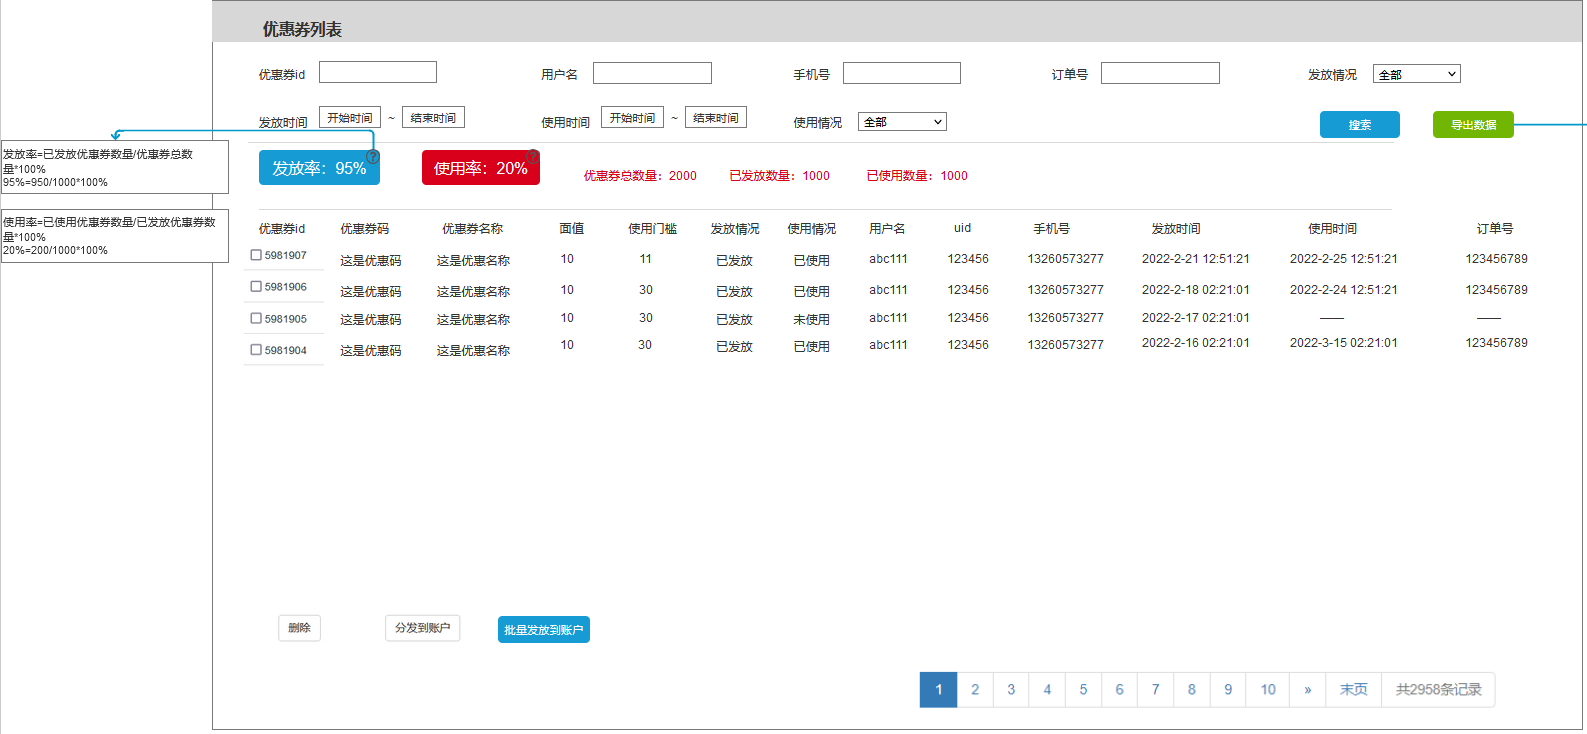Go to page 7
1587x734 pixels.
(x=1155, y=690)
